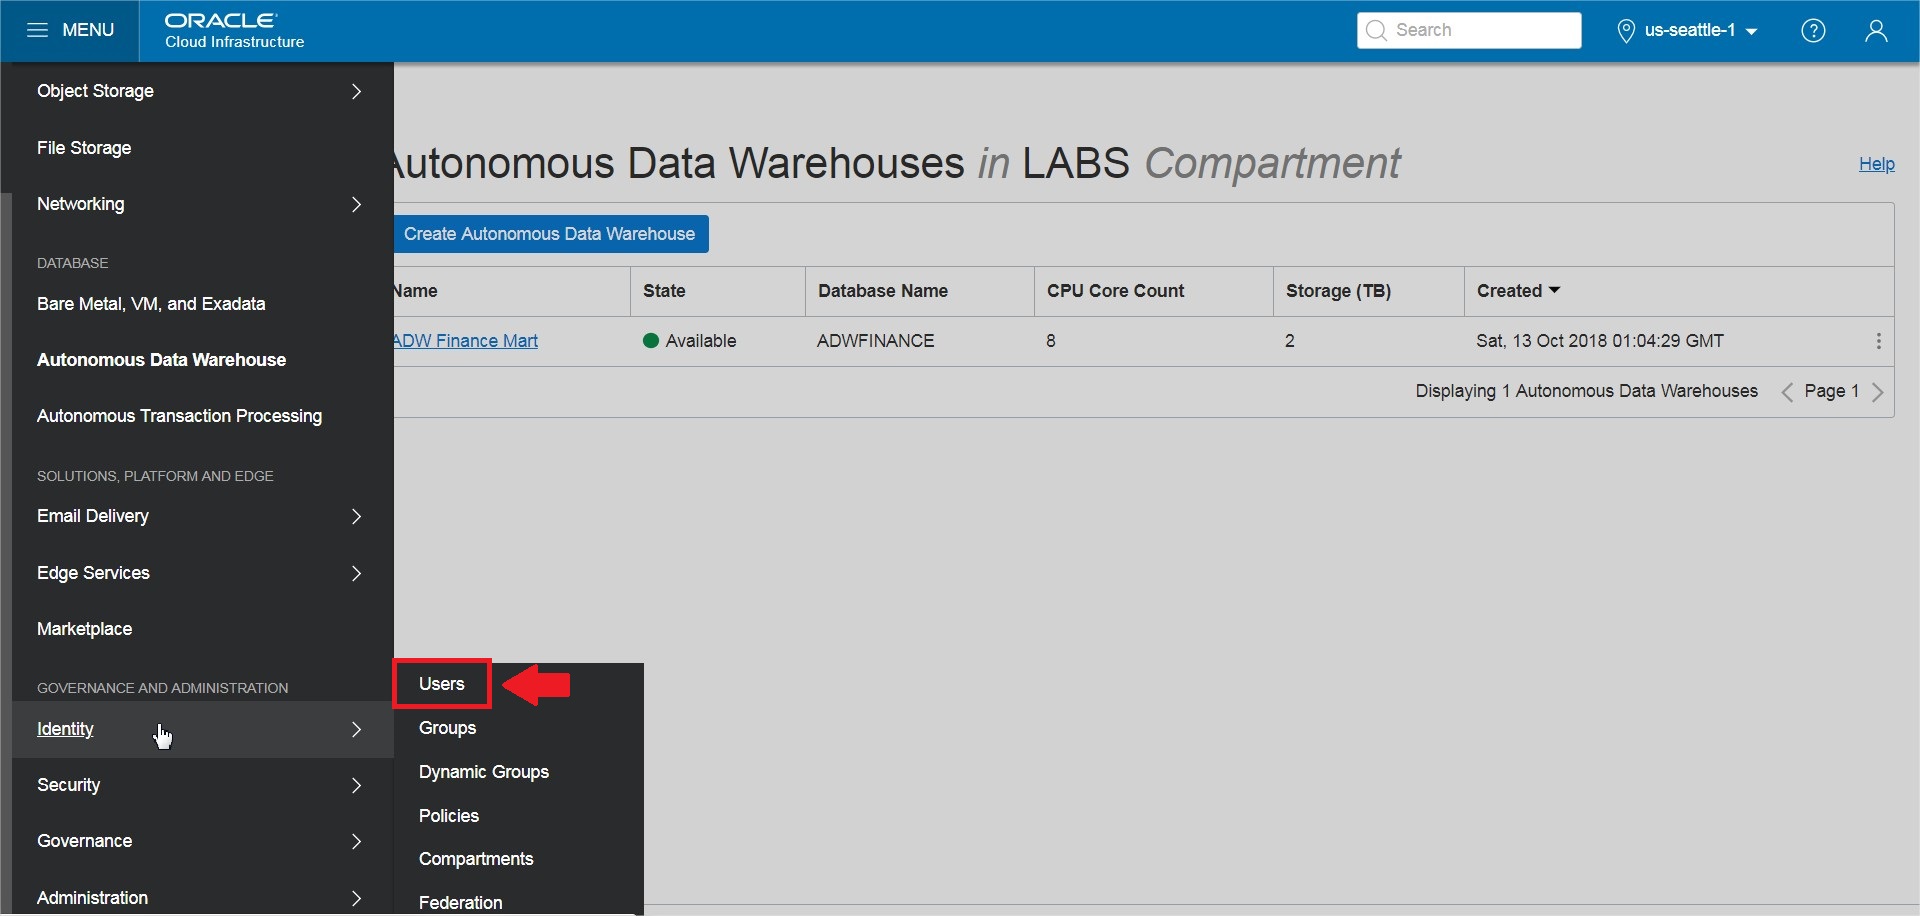
Task: Expand the Networking submenu chevron
Action: pos(356,204)
